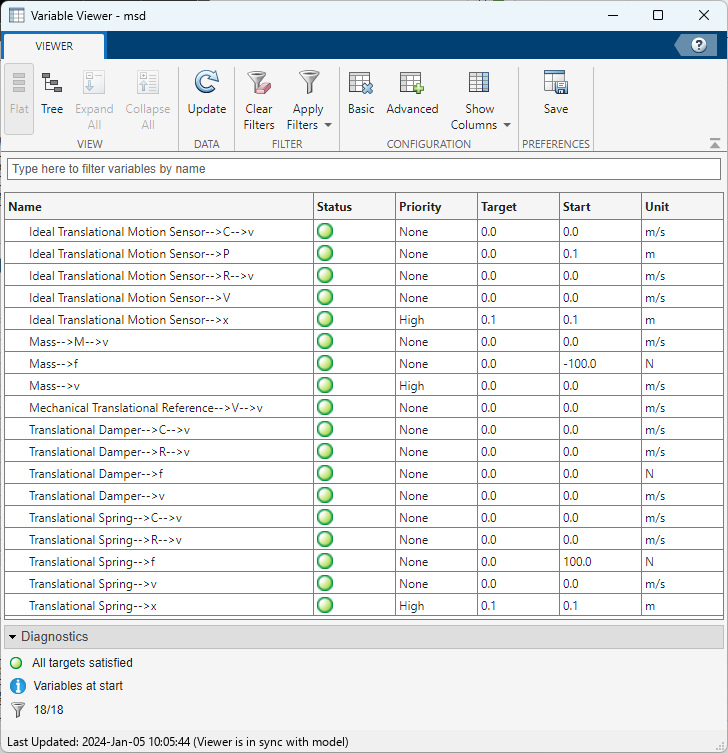The image size is (728, 753).
Task: Select the VIEWER tab
Action: [x=54, y=46]
